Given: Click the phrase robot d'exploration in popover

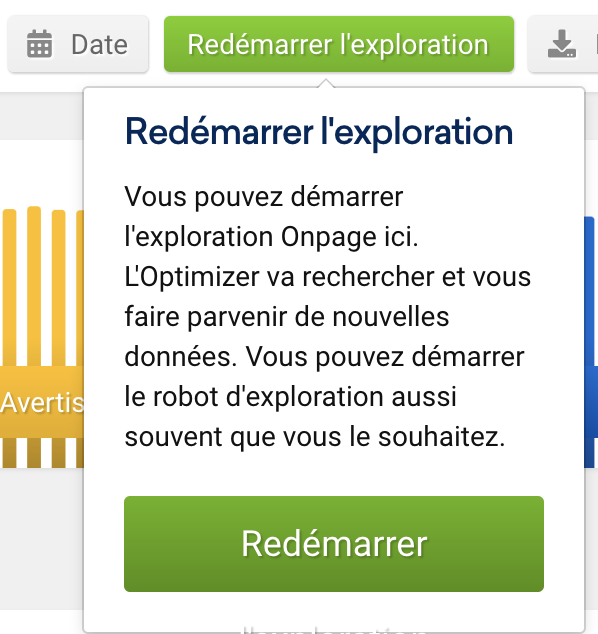Looking at the screenshot, I should click(305, 397).
